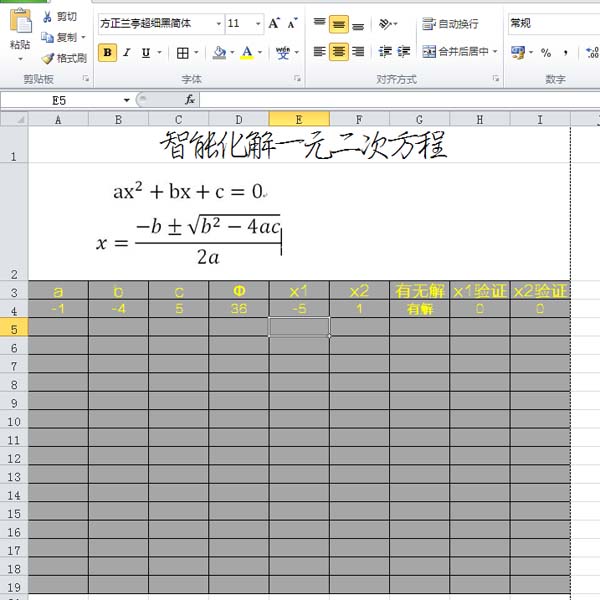Click header cell x1验证
Viewport: 600px width, 600px height.
pyautogui.click(x=479, y=291)
